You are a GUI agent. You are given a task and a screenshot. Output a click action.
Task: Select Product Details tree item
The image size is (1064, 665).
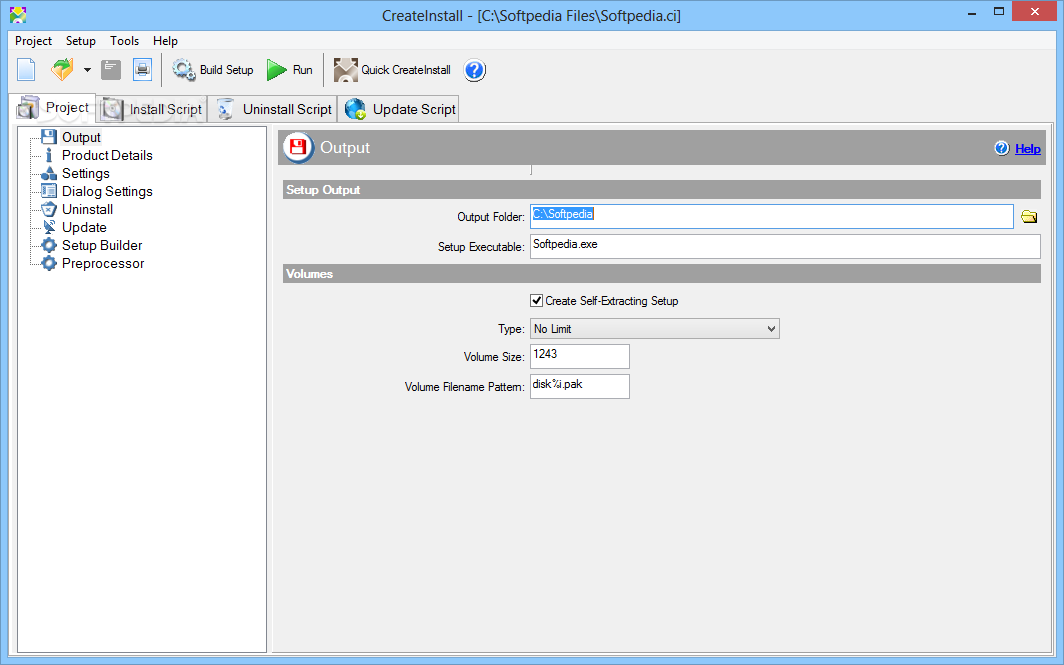(x=107, y=155)
